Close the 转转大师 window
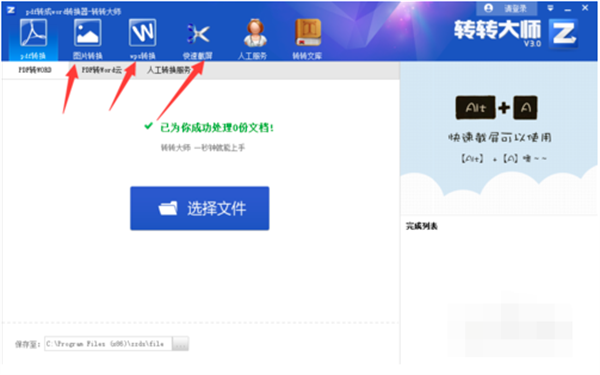The image size is (600, 375). [585, 8]
